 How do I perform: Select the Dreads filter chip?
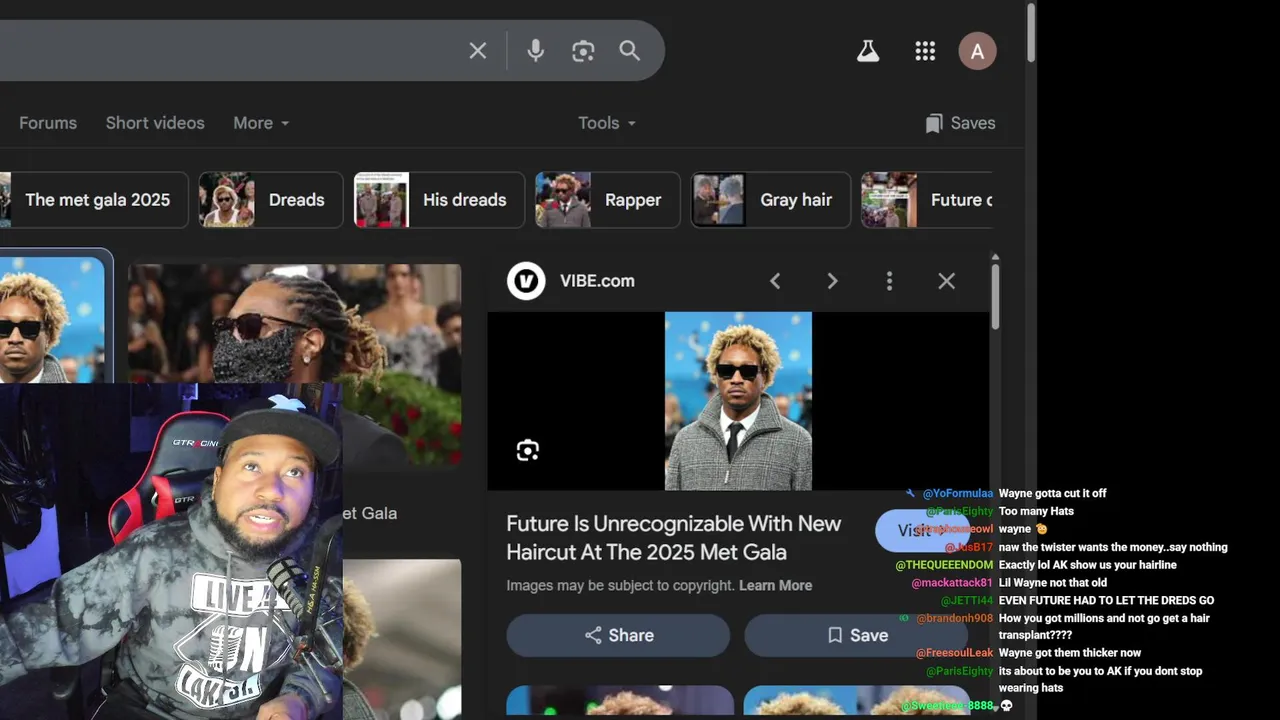pyautogui.click(x=271, y=200)
